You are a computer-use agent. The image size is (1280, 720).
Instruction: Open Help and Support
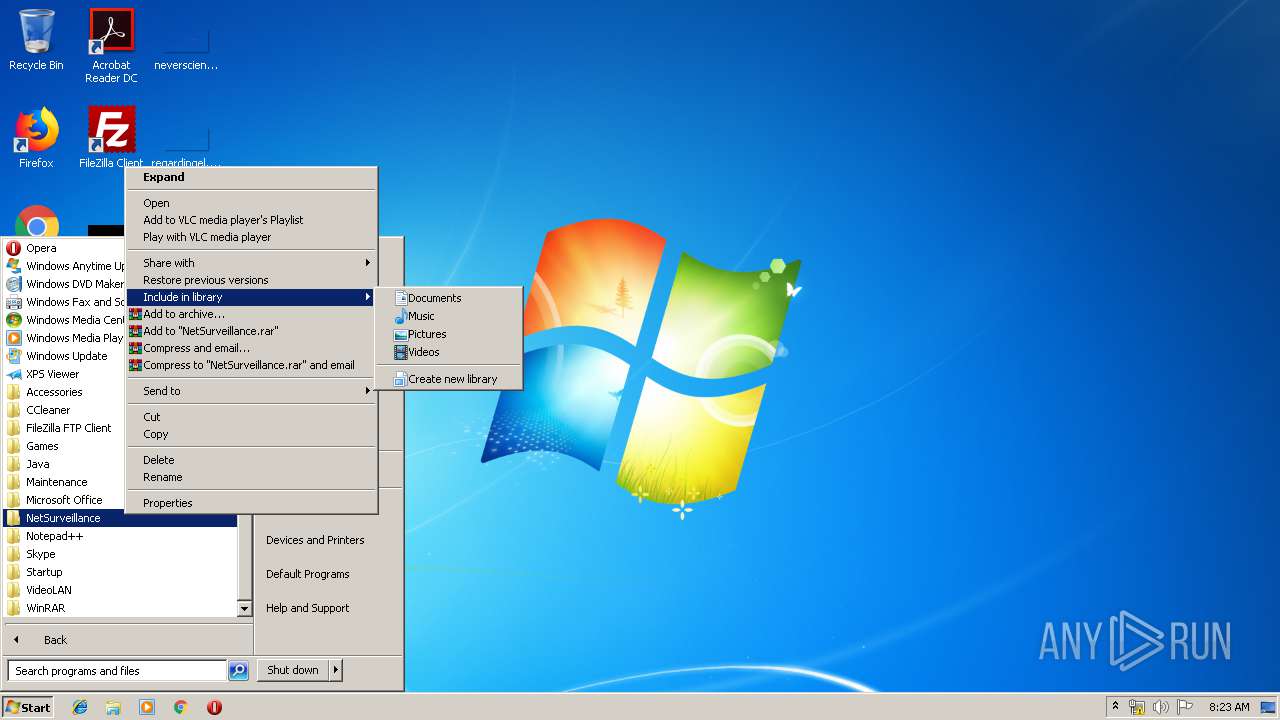[308, 608]
